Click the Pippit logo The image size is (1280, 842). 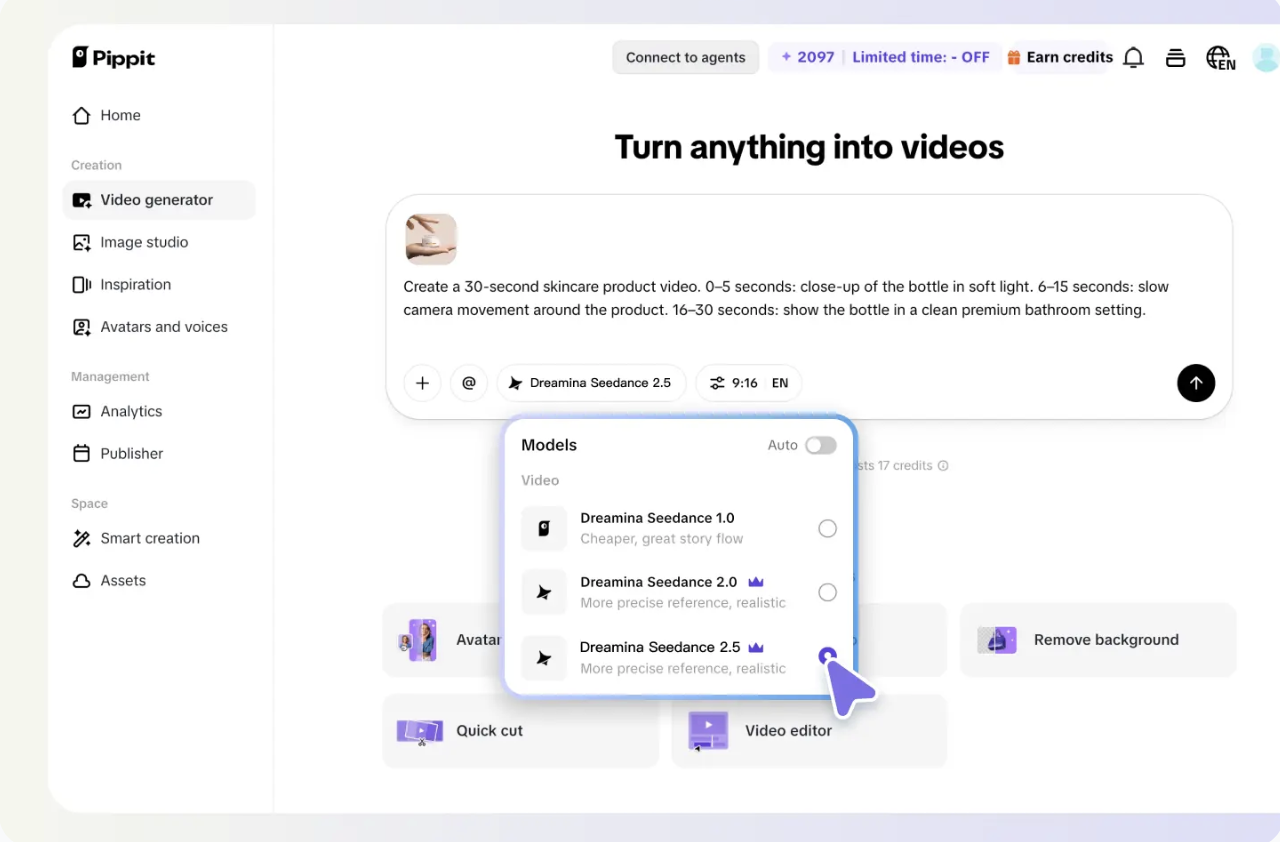(x=112, y=57)
